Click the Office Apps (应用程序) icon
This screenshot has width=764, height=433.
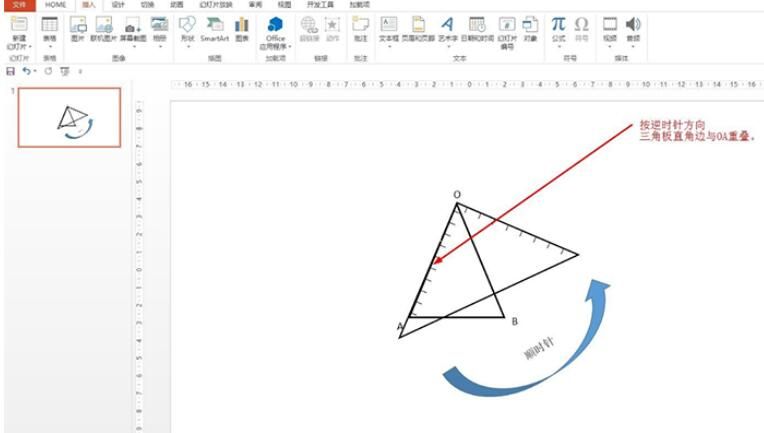point(275,24)
